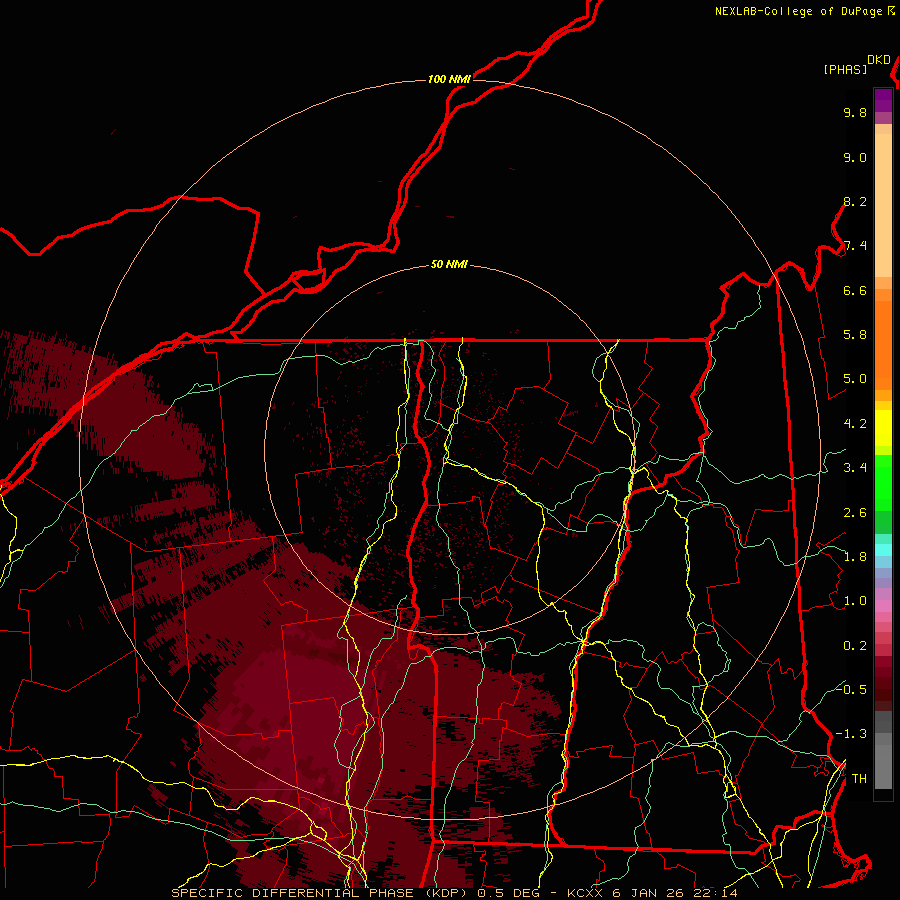900x900 pixels.
Task: Click the -0.5 value on the color scale
Action: coord(851,689)
